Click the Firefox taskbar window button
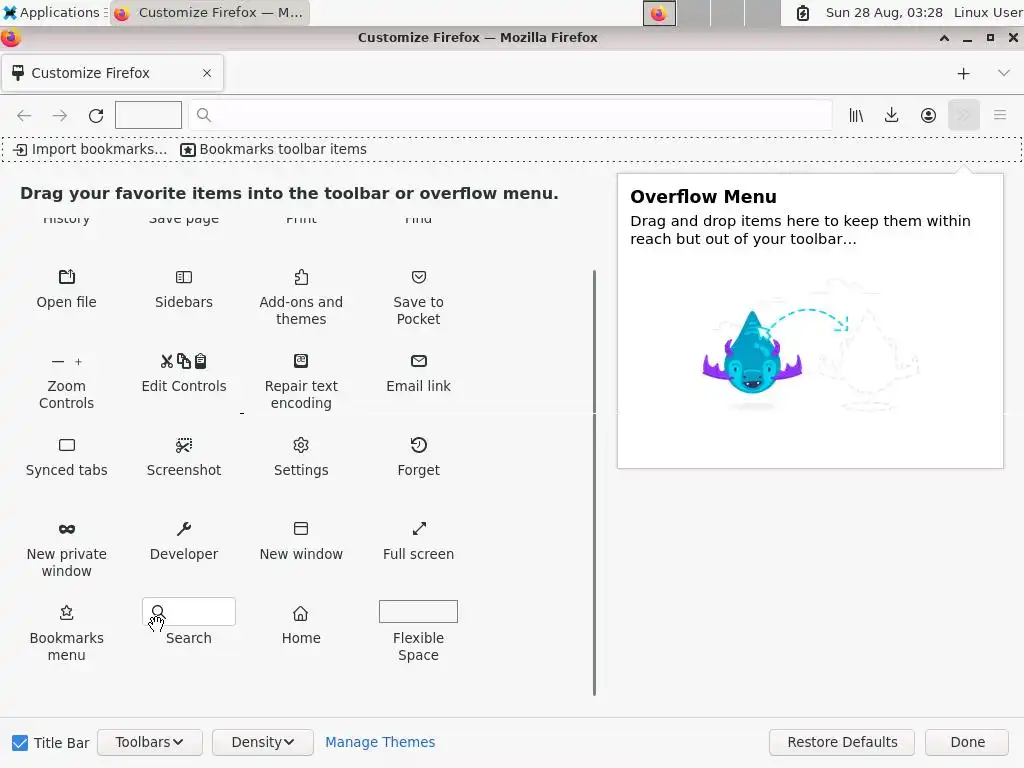Image resolution: width=1024 pixels, height=768 pixels. [x=210, y=12]
